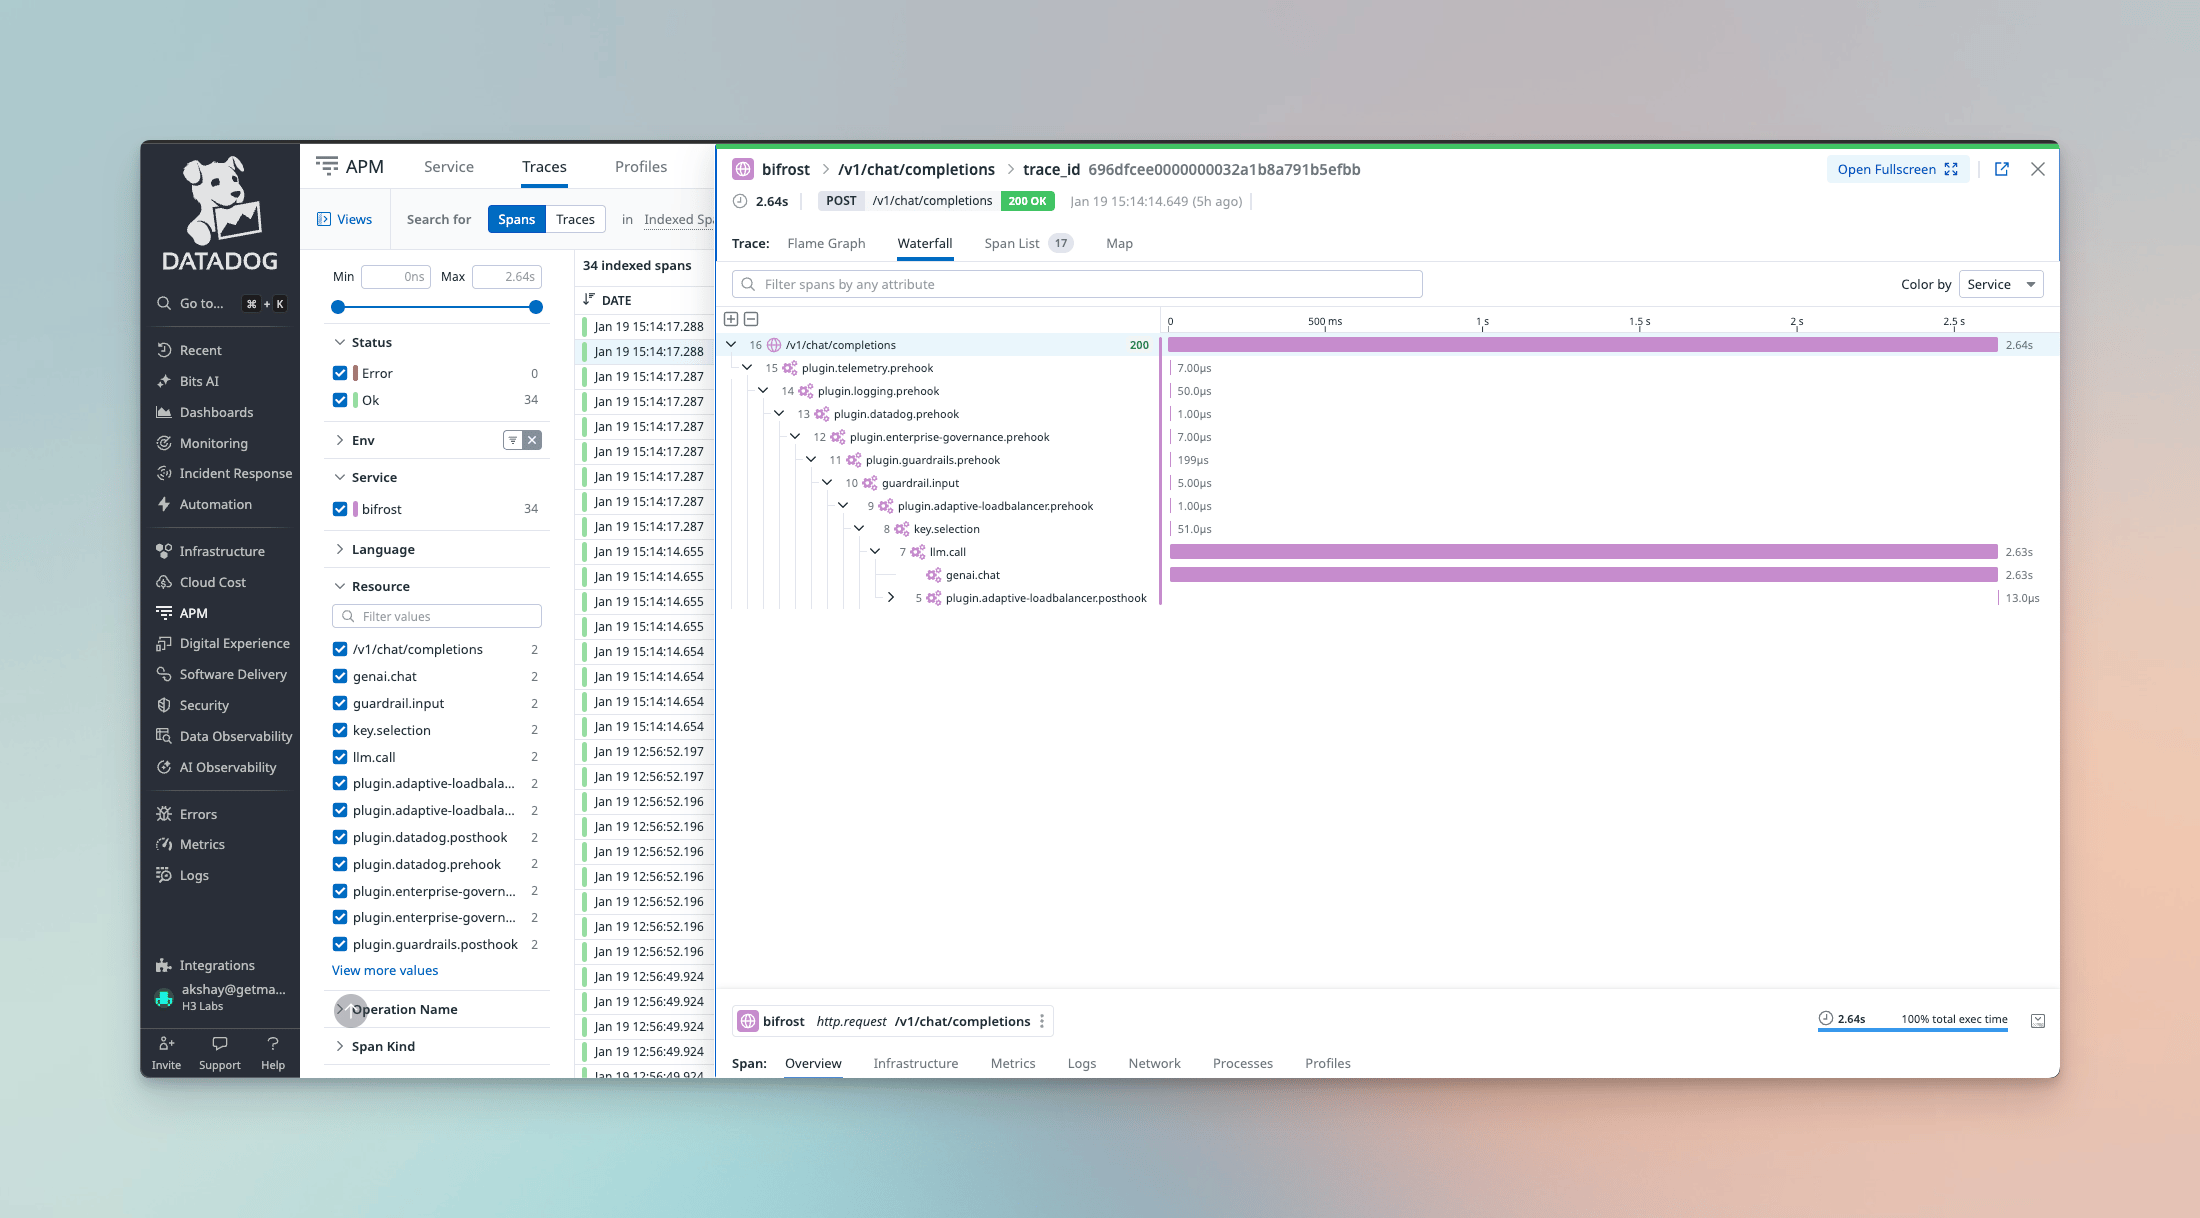Uncheck llm.call resource checkbox
This screenshot has height=1218, width=2200.
click(x=340, y=757)
